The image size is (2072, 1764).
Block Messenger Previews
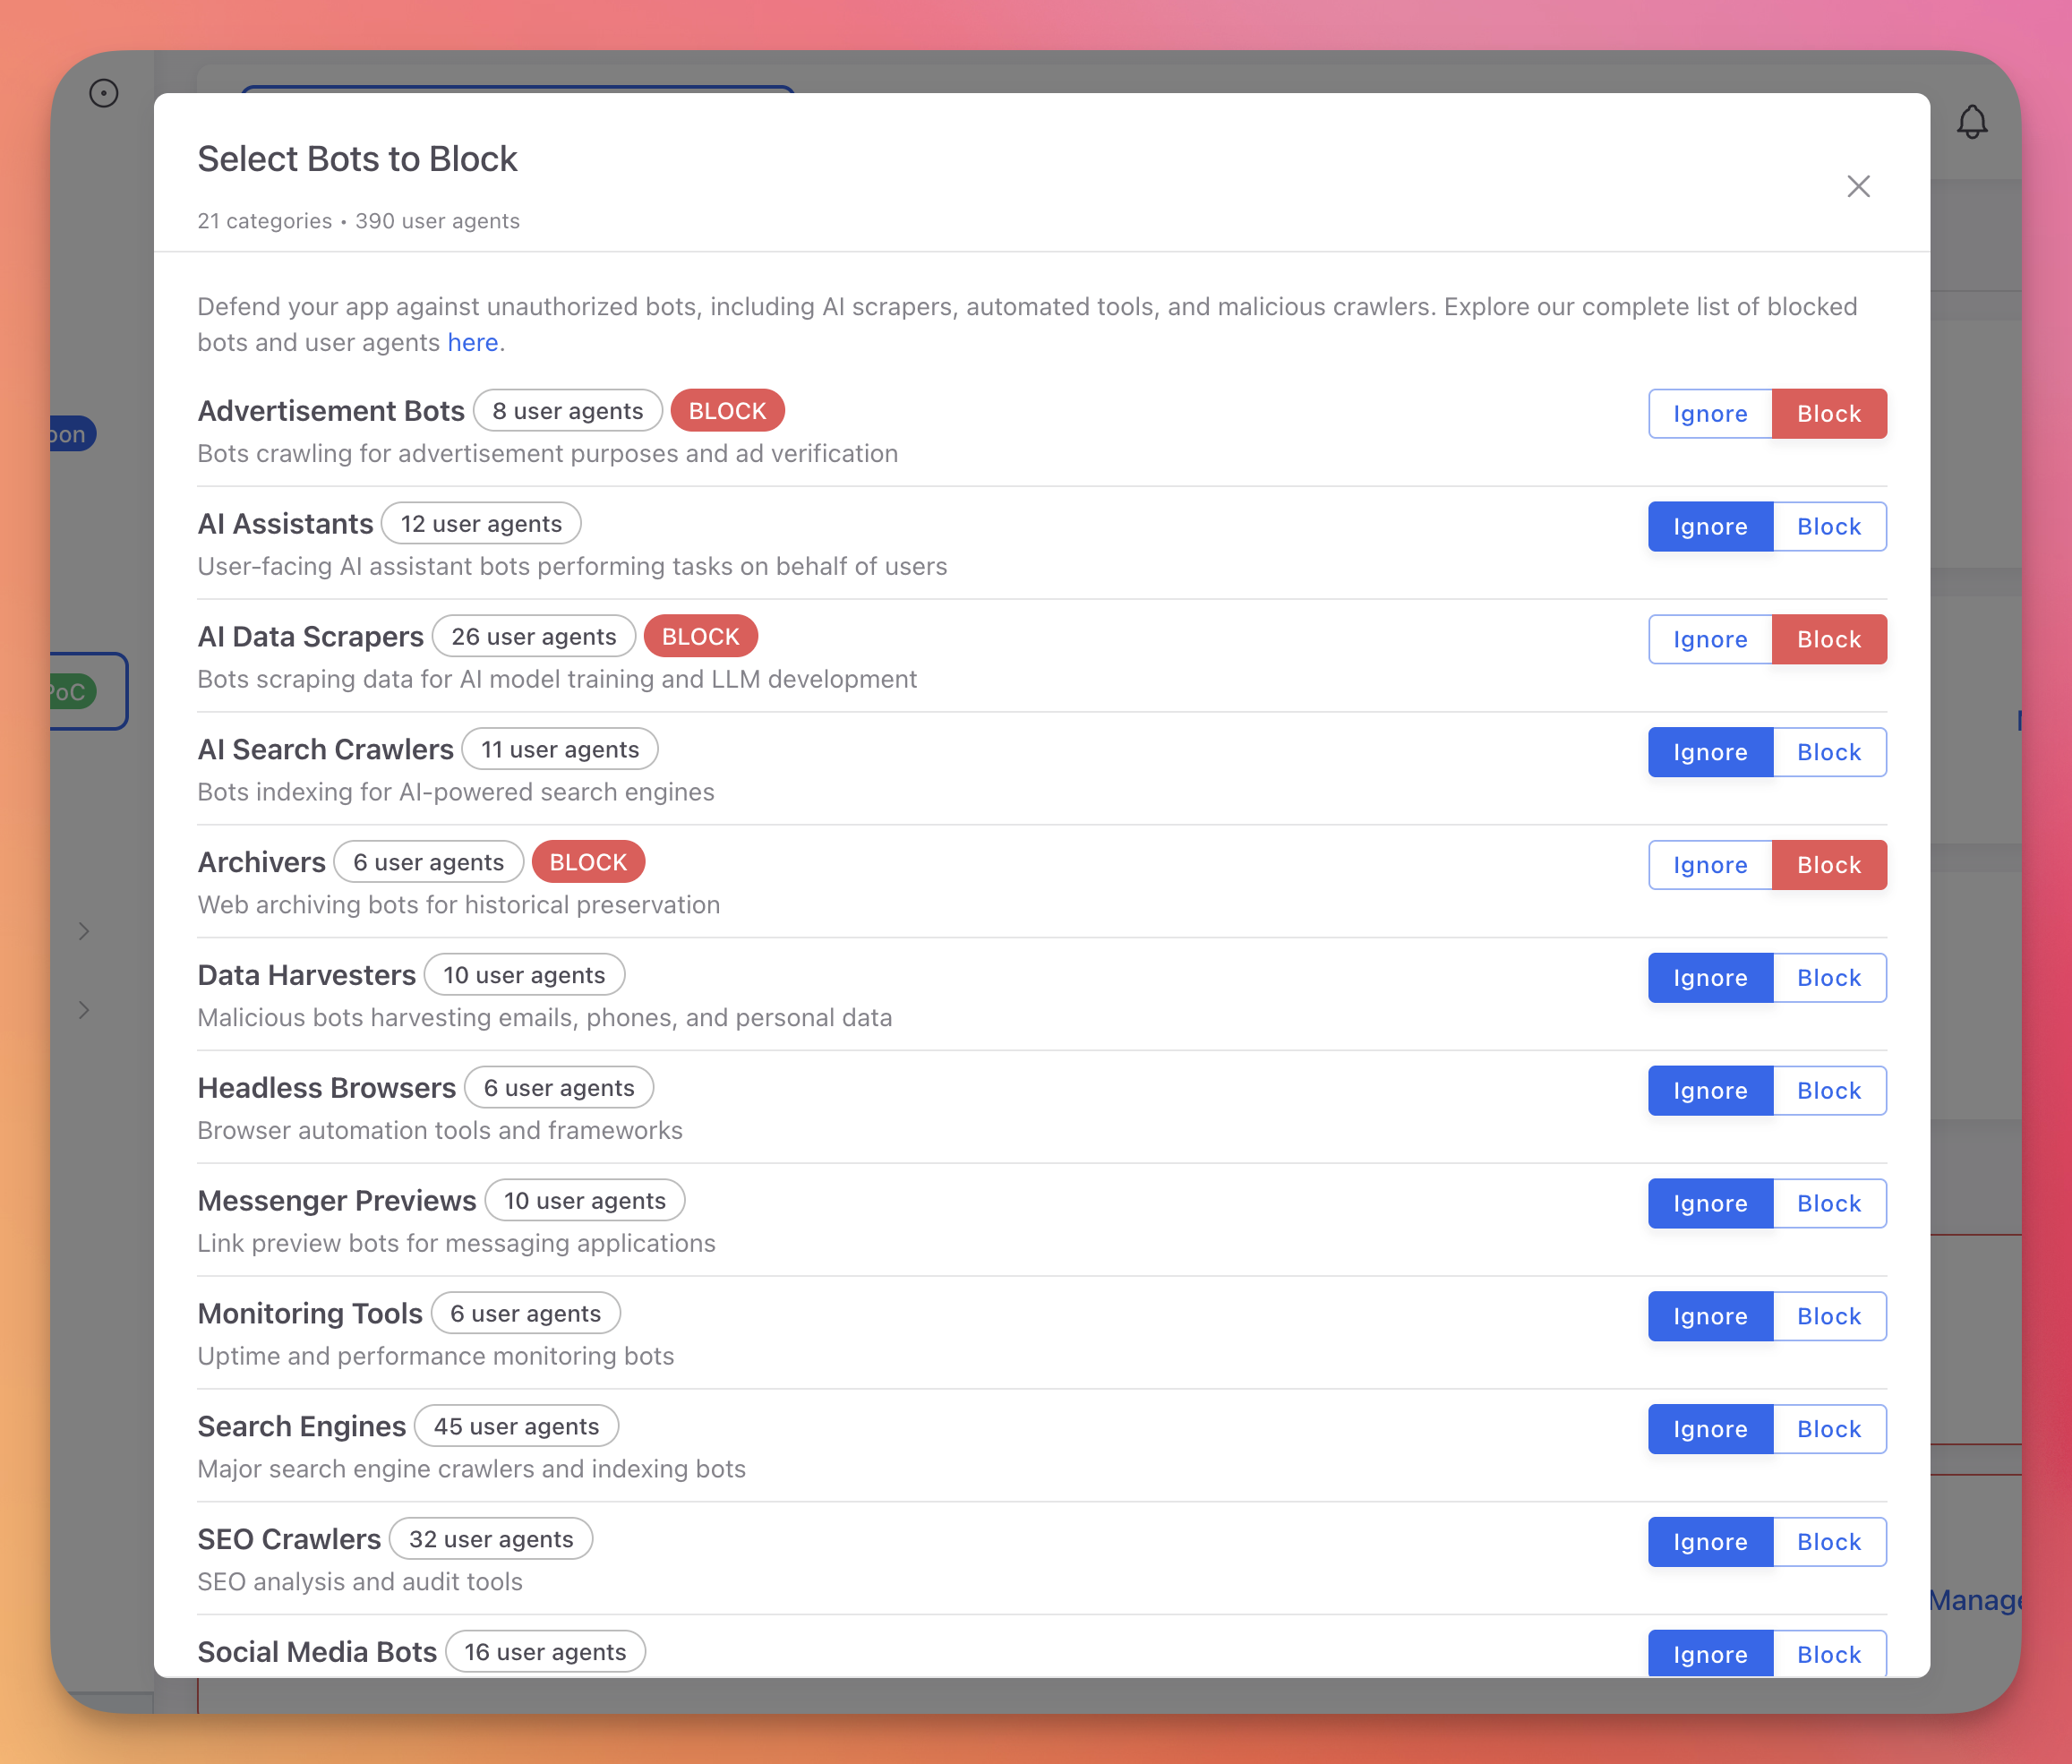coord(1828,1203)
